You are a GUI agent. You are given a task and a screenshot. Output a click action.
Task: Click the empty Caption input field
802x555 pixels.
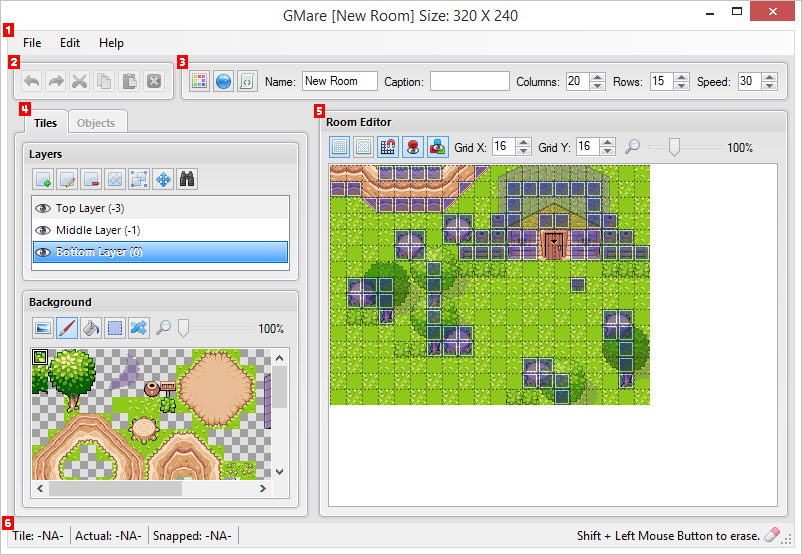click(x=470, y=81)
